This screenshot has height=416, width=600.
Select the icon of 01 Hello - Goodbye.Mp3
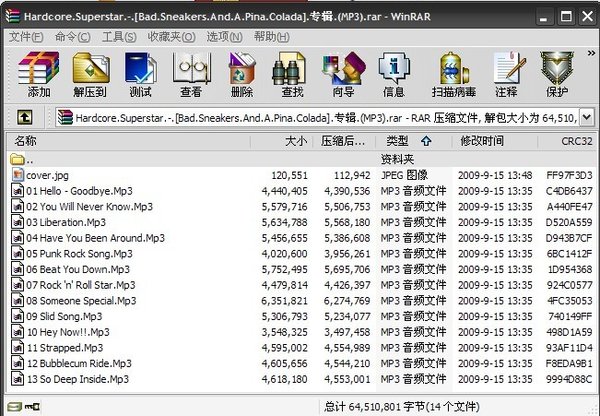click(x=18, y=191)
